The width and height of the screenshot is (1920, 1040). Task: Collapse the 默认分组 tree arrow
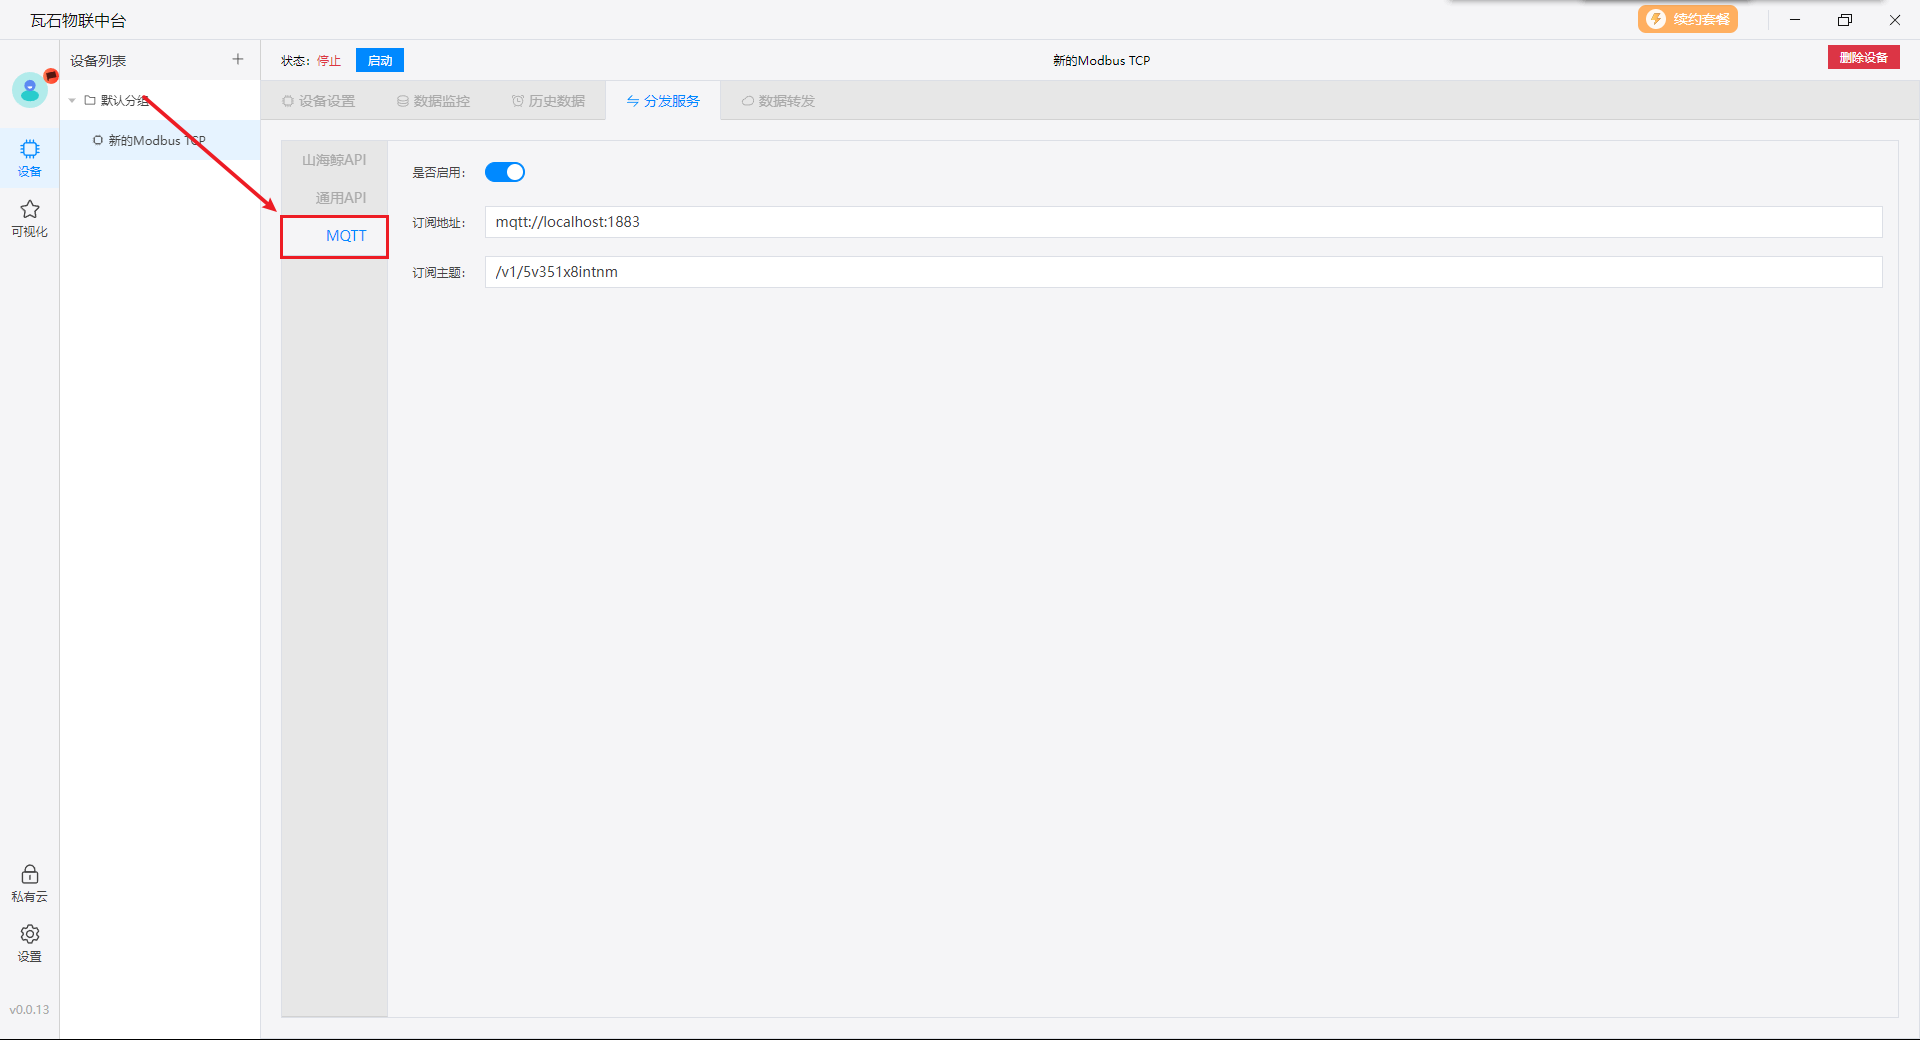72,100
